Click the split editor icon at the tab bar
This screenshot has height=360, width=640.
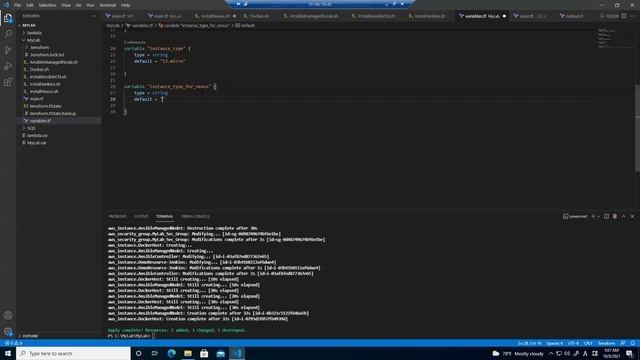pyautogui.click(x=624, y=16)
